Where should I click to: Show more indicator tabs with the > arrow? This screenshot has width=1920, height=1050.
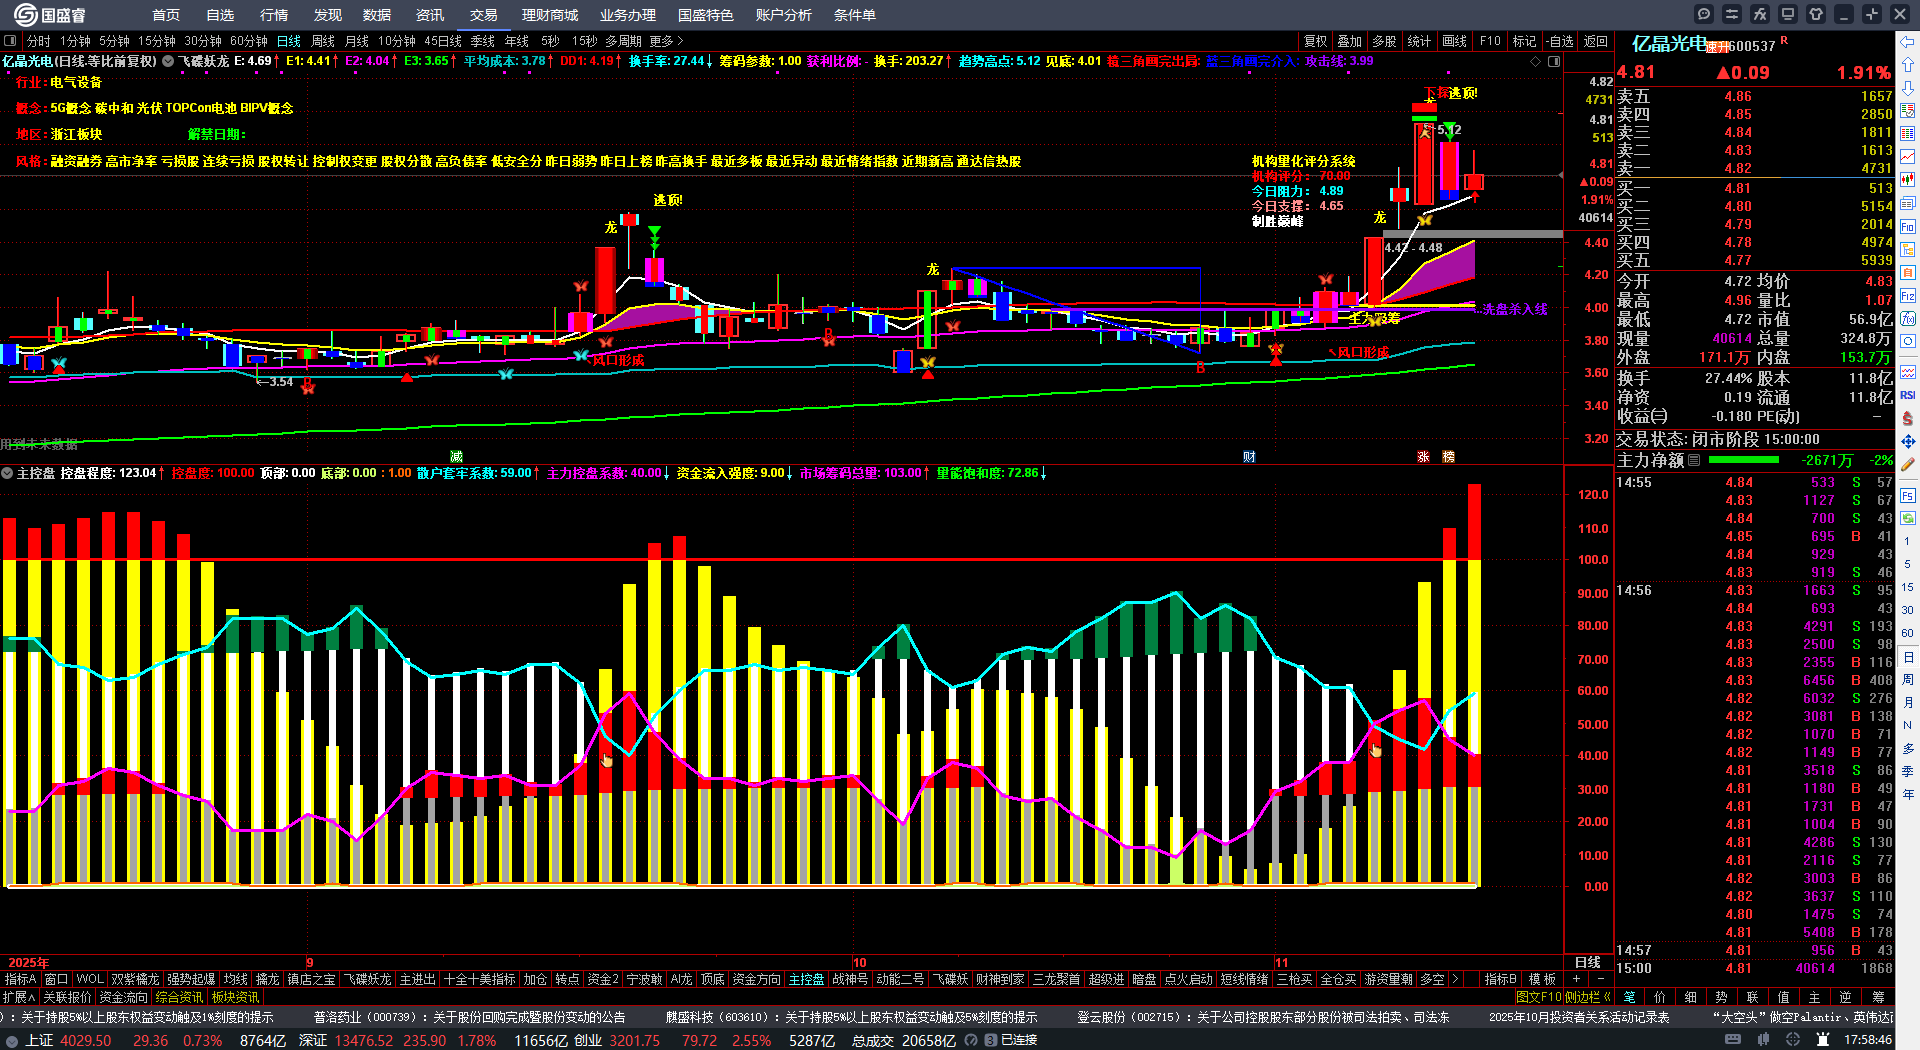point(1455,979)
